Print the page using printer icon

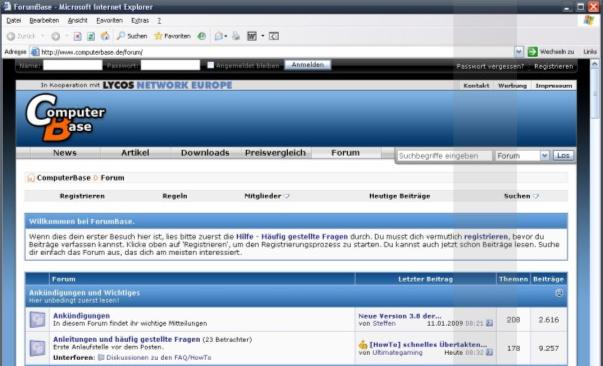coord(236,36)
